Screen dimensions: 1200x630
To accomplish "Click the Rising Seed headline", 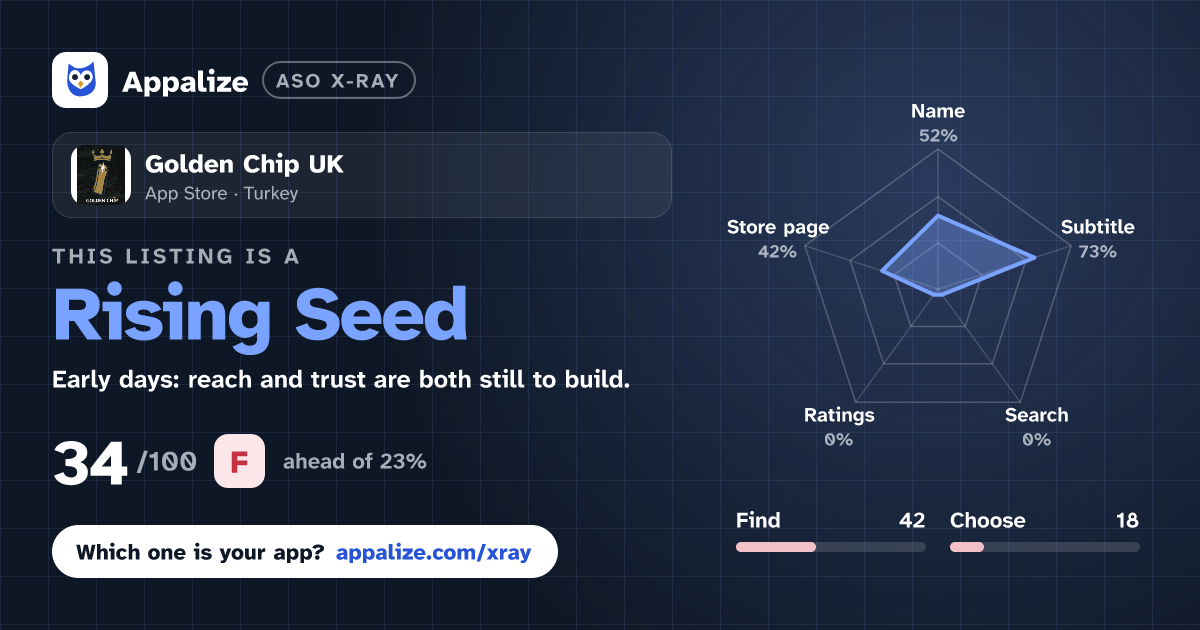I will coord(260,316).
